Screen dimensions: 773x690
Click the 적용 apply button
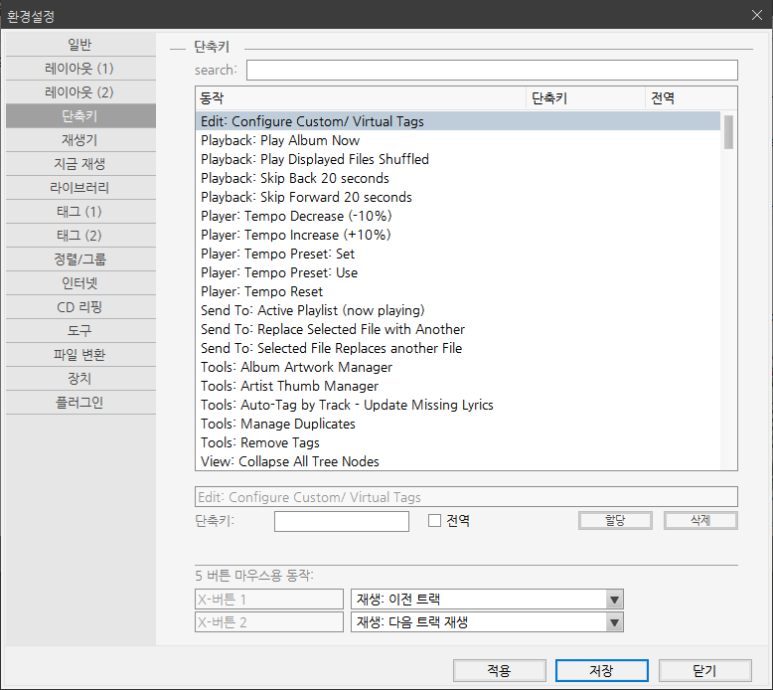tap(499, 670)
